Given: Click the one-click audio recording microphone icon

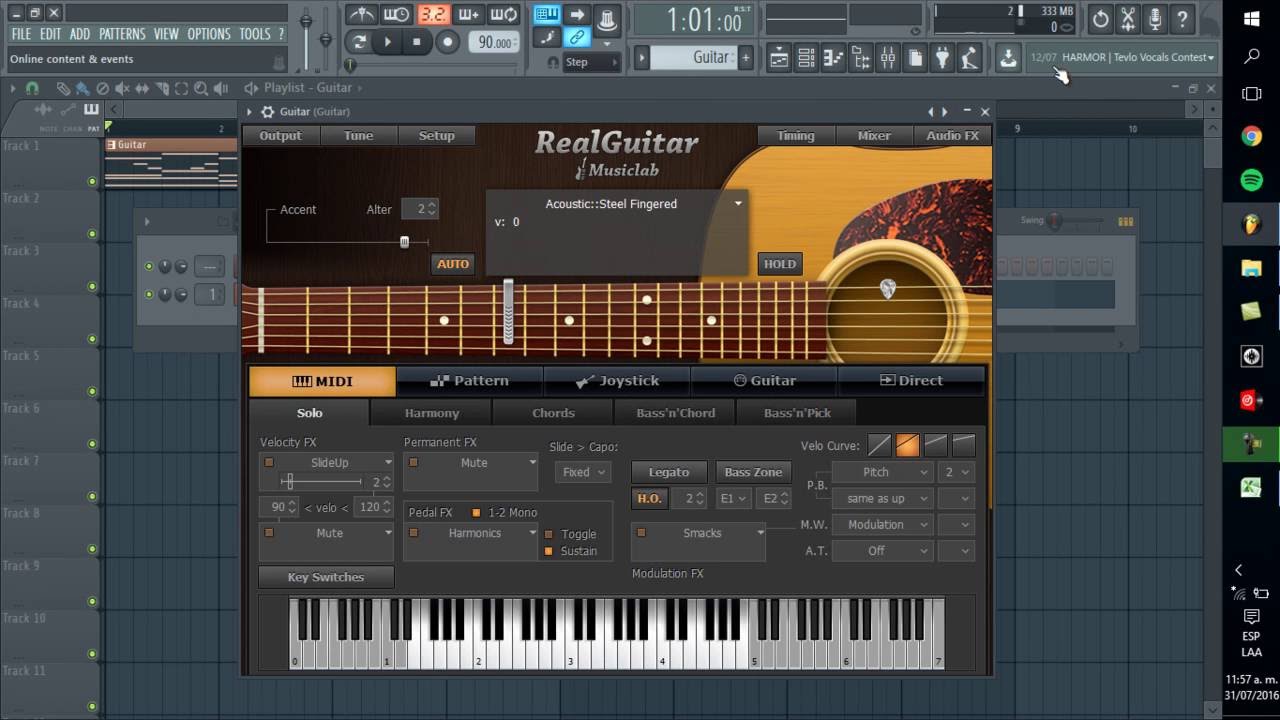Looking at the screenshot, I should coord(1156,18).
